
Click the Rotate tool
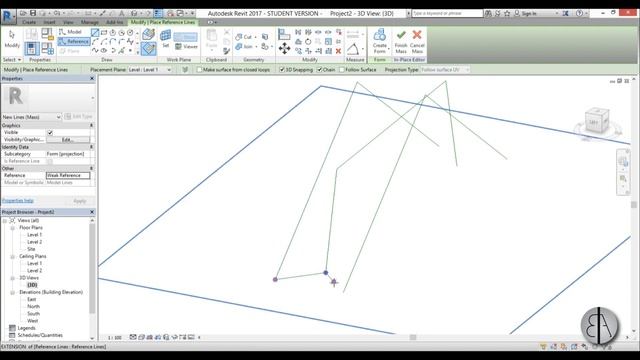(308, 41)
